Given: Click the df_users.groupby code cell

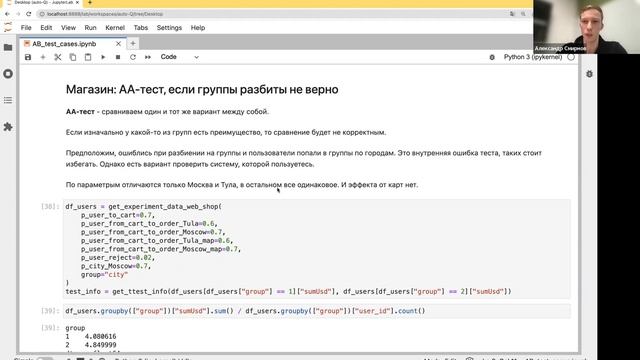Looking at the screenshot, I should [317, 311].
